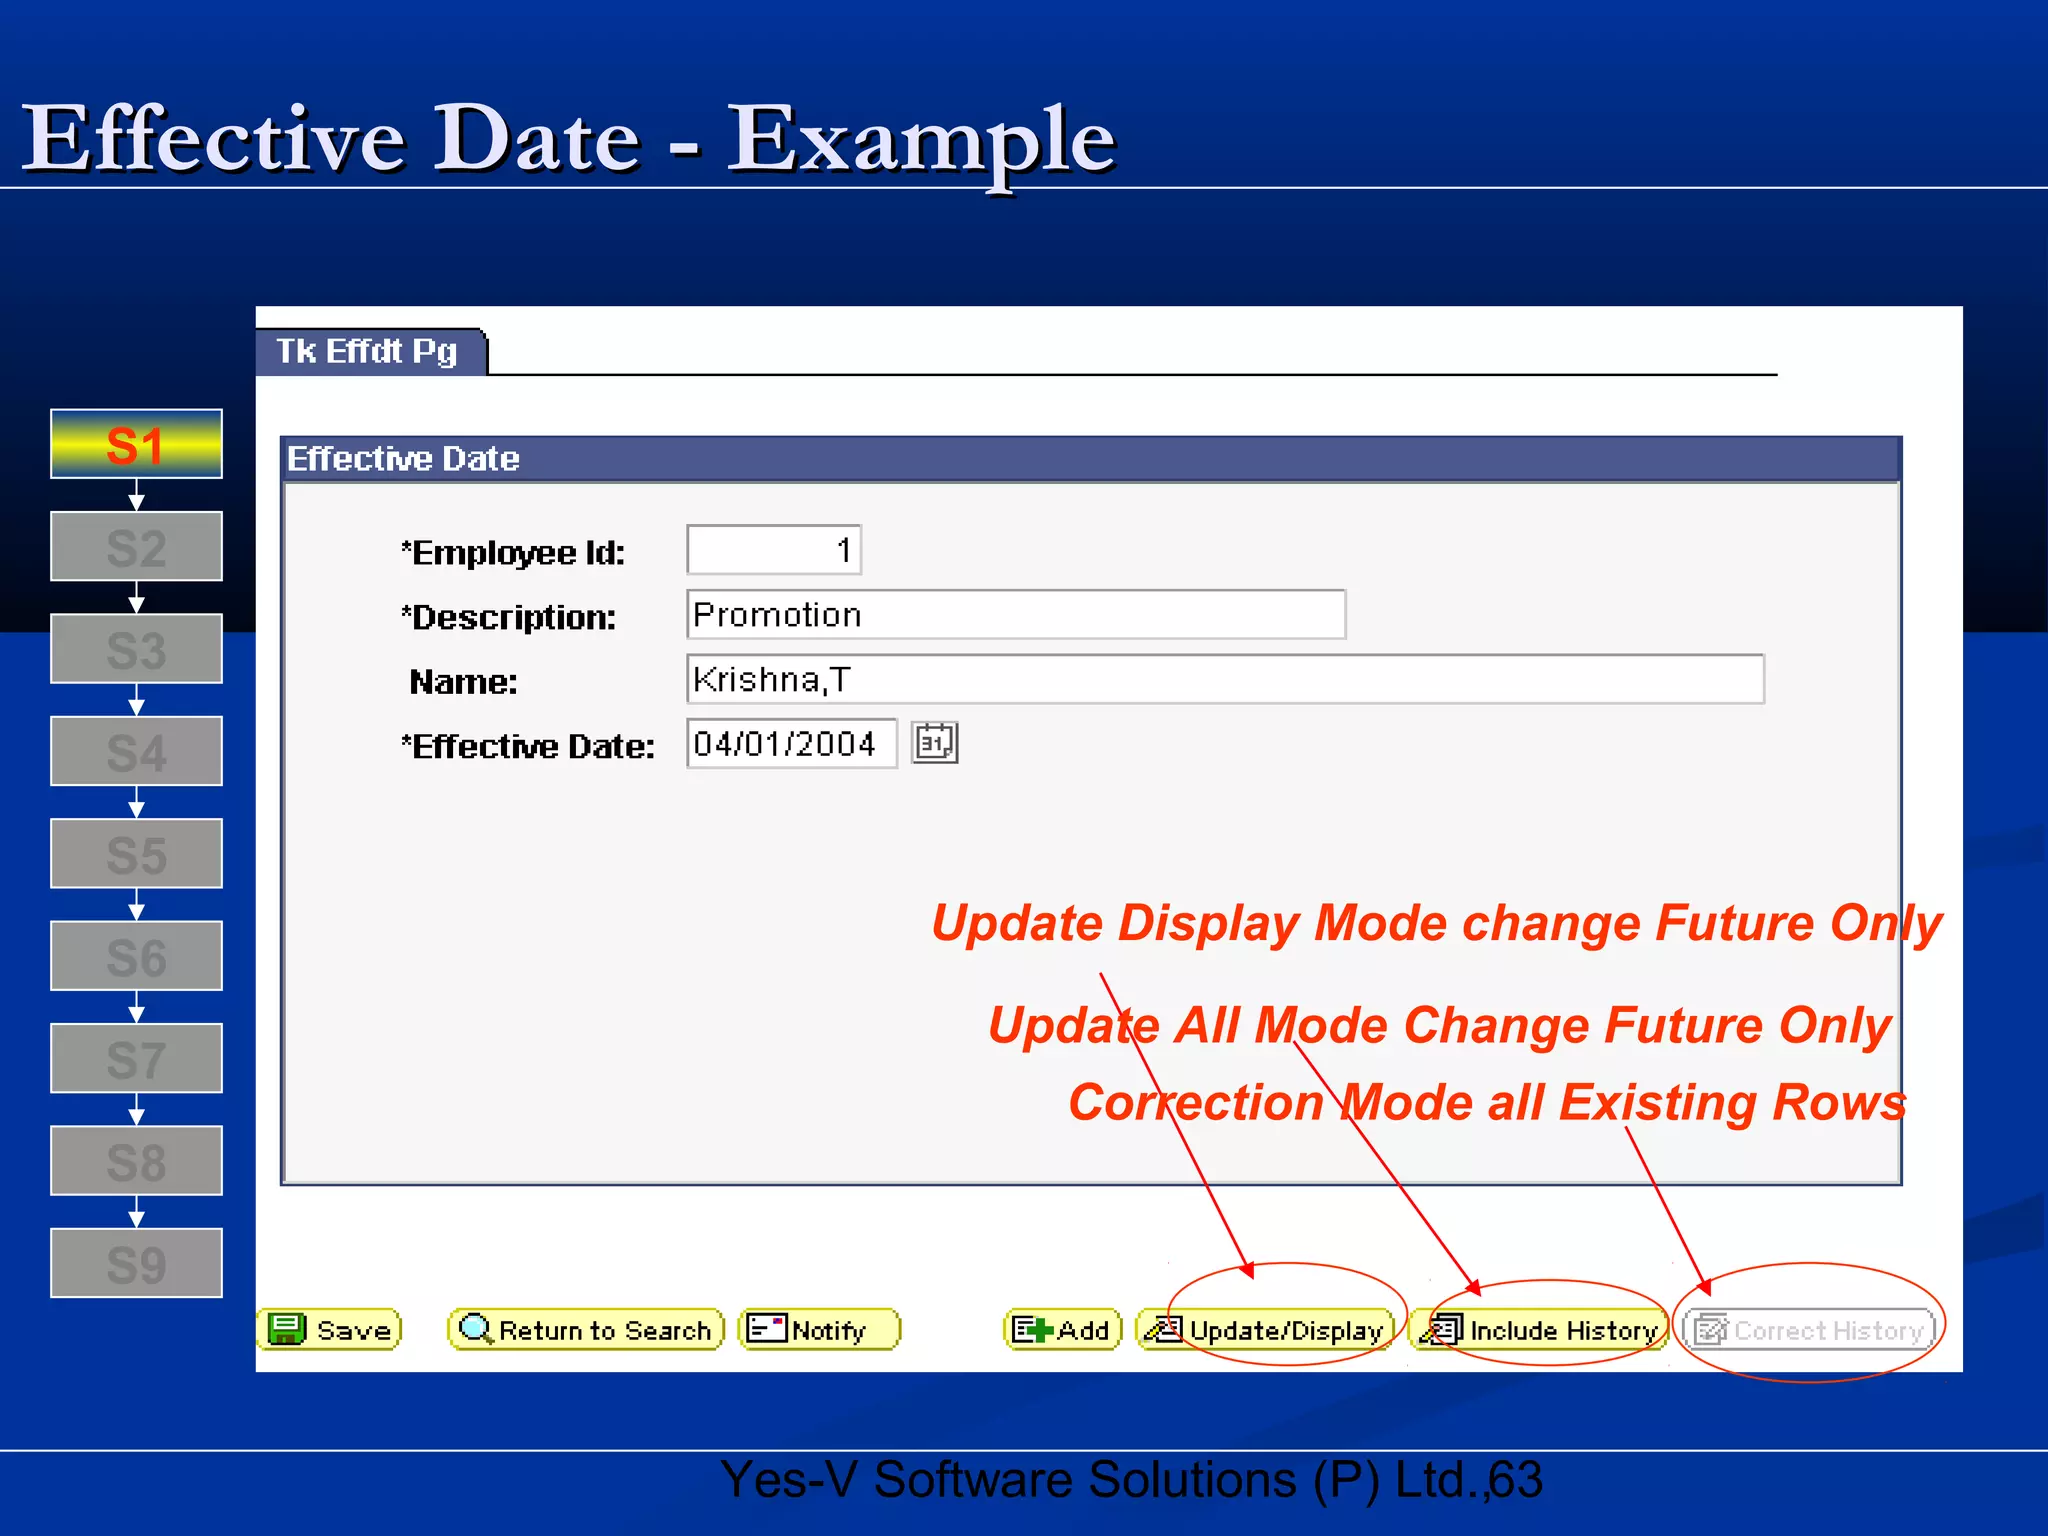Viewport: 2048px width, 1536px height.
Task: Click the Description field containing Promotion
Action: tap(1016, 614)
